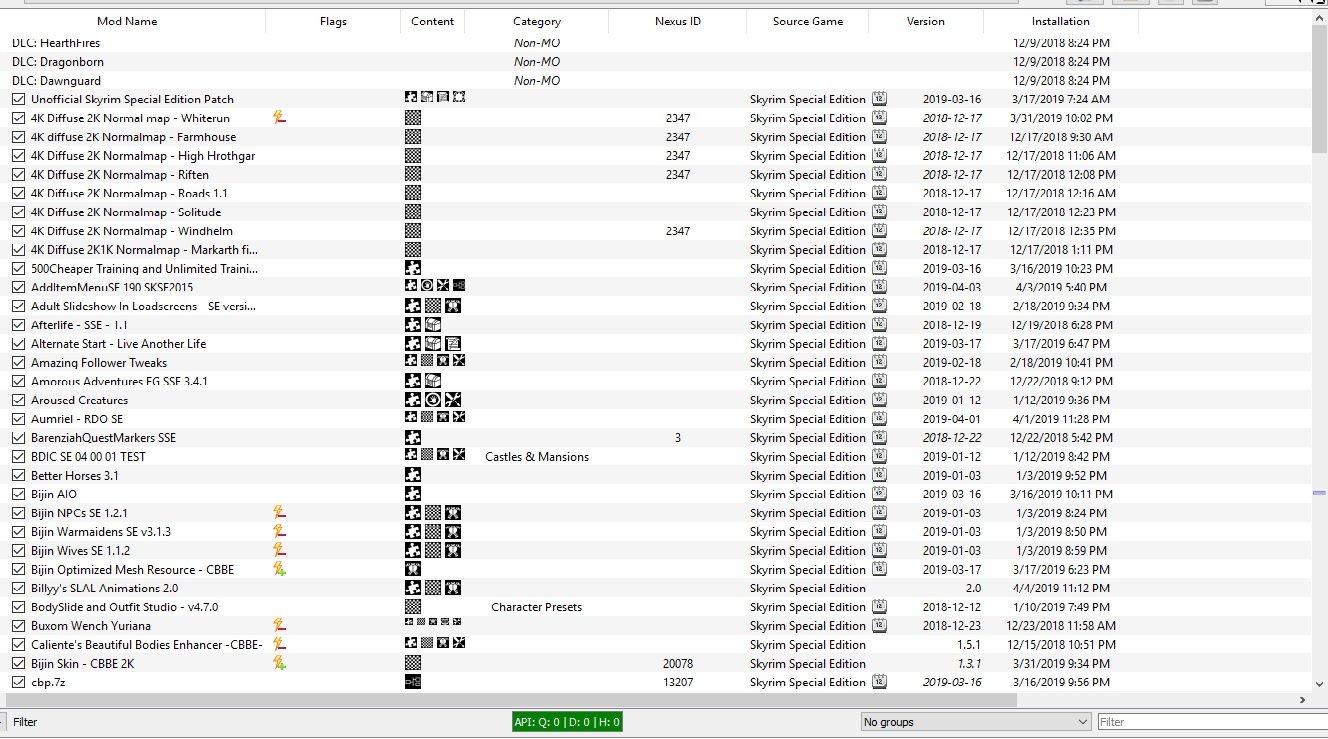1328x739 pixels.
Task: Sort the list by Mod Name column
Action: [x=127, y=21]
